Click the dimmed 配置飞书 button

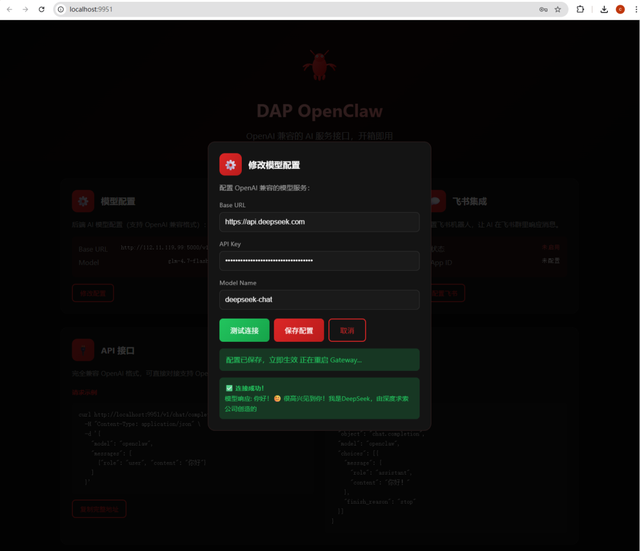(448, 293)
